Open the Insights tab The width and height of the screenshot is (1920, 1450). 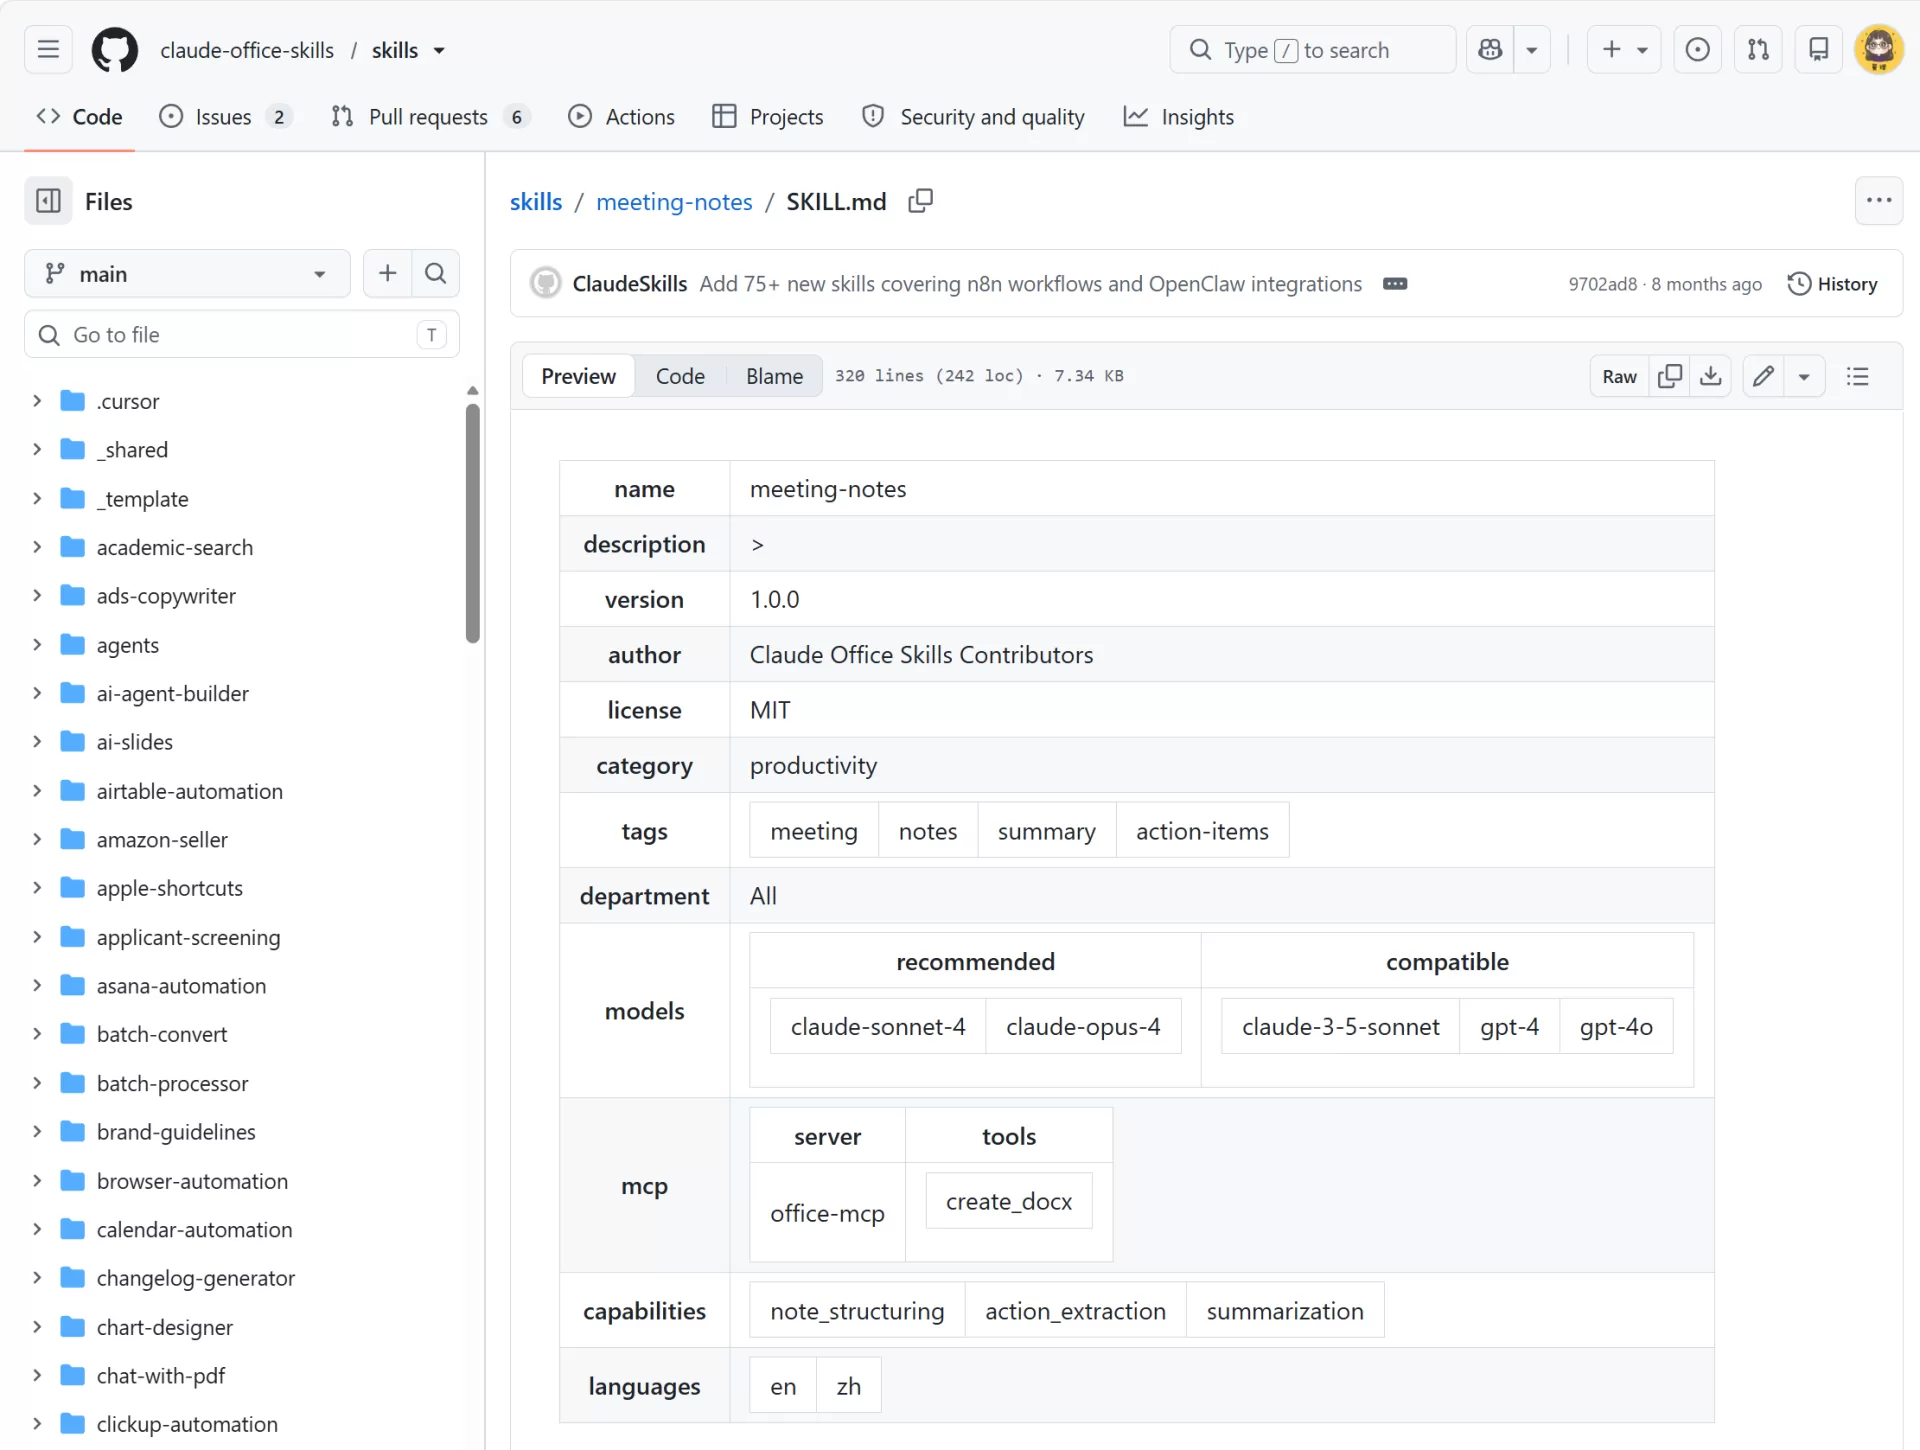point(1179,117)
